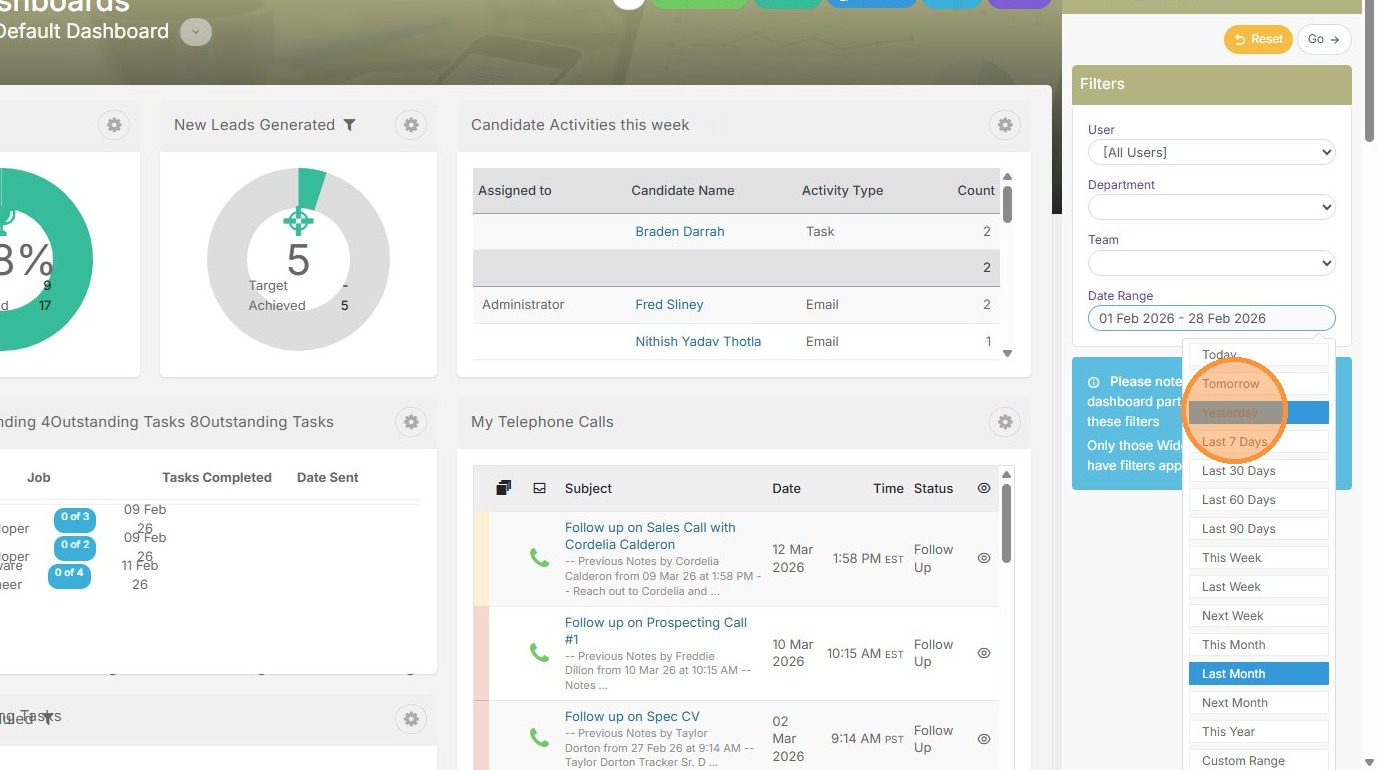Pick Last 60 Days date range
Viewport: 1377px width, 770px height.
(1259, 500)
